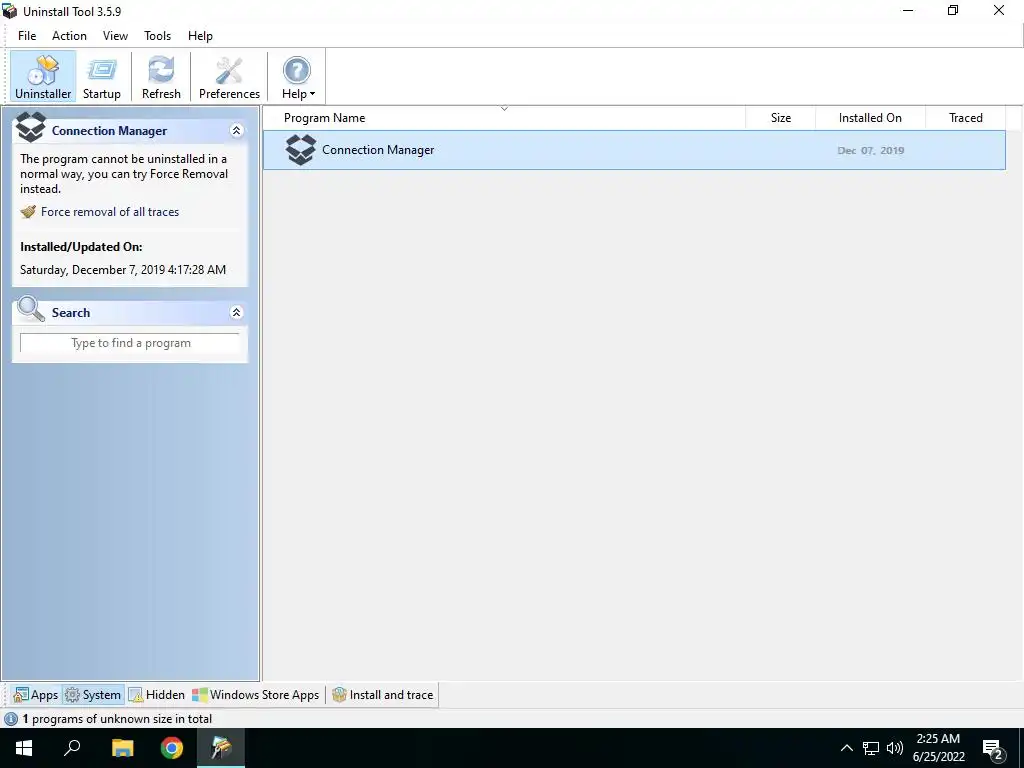Screen dimensions: 1024x768
Task: Open the notification center icon
Action: point(993,750)
